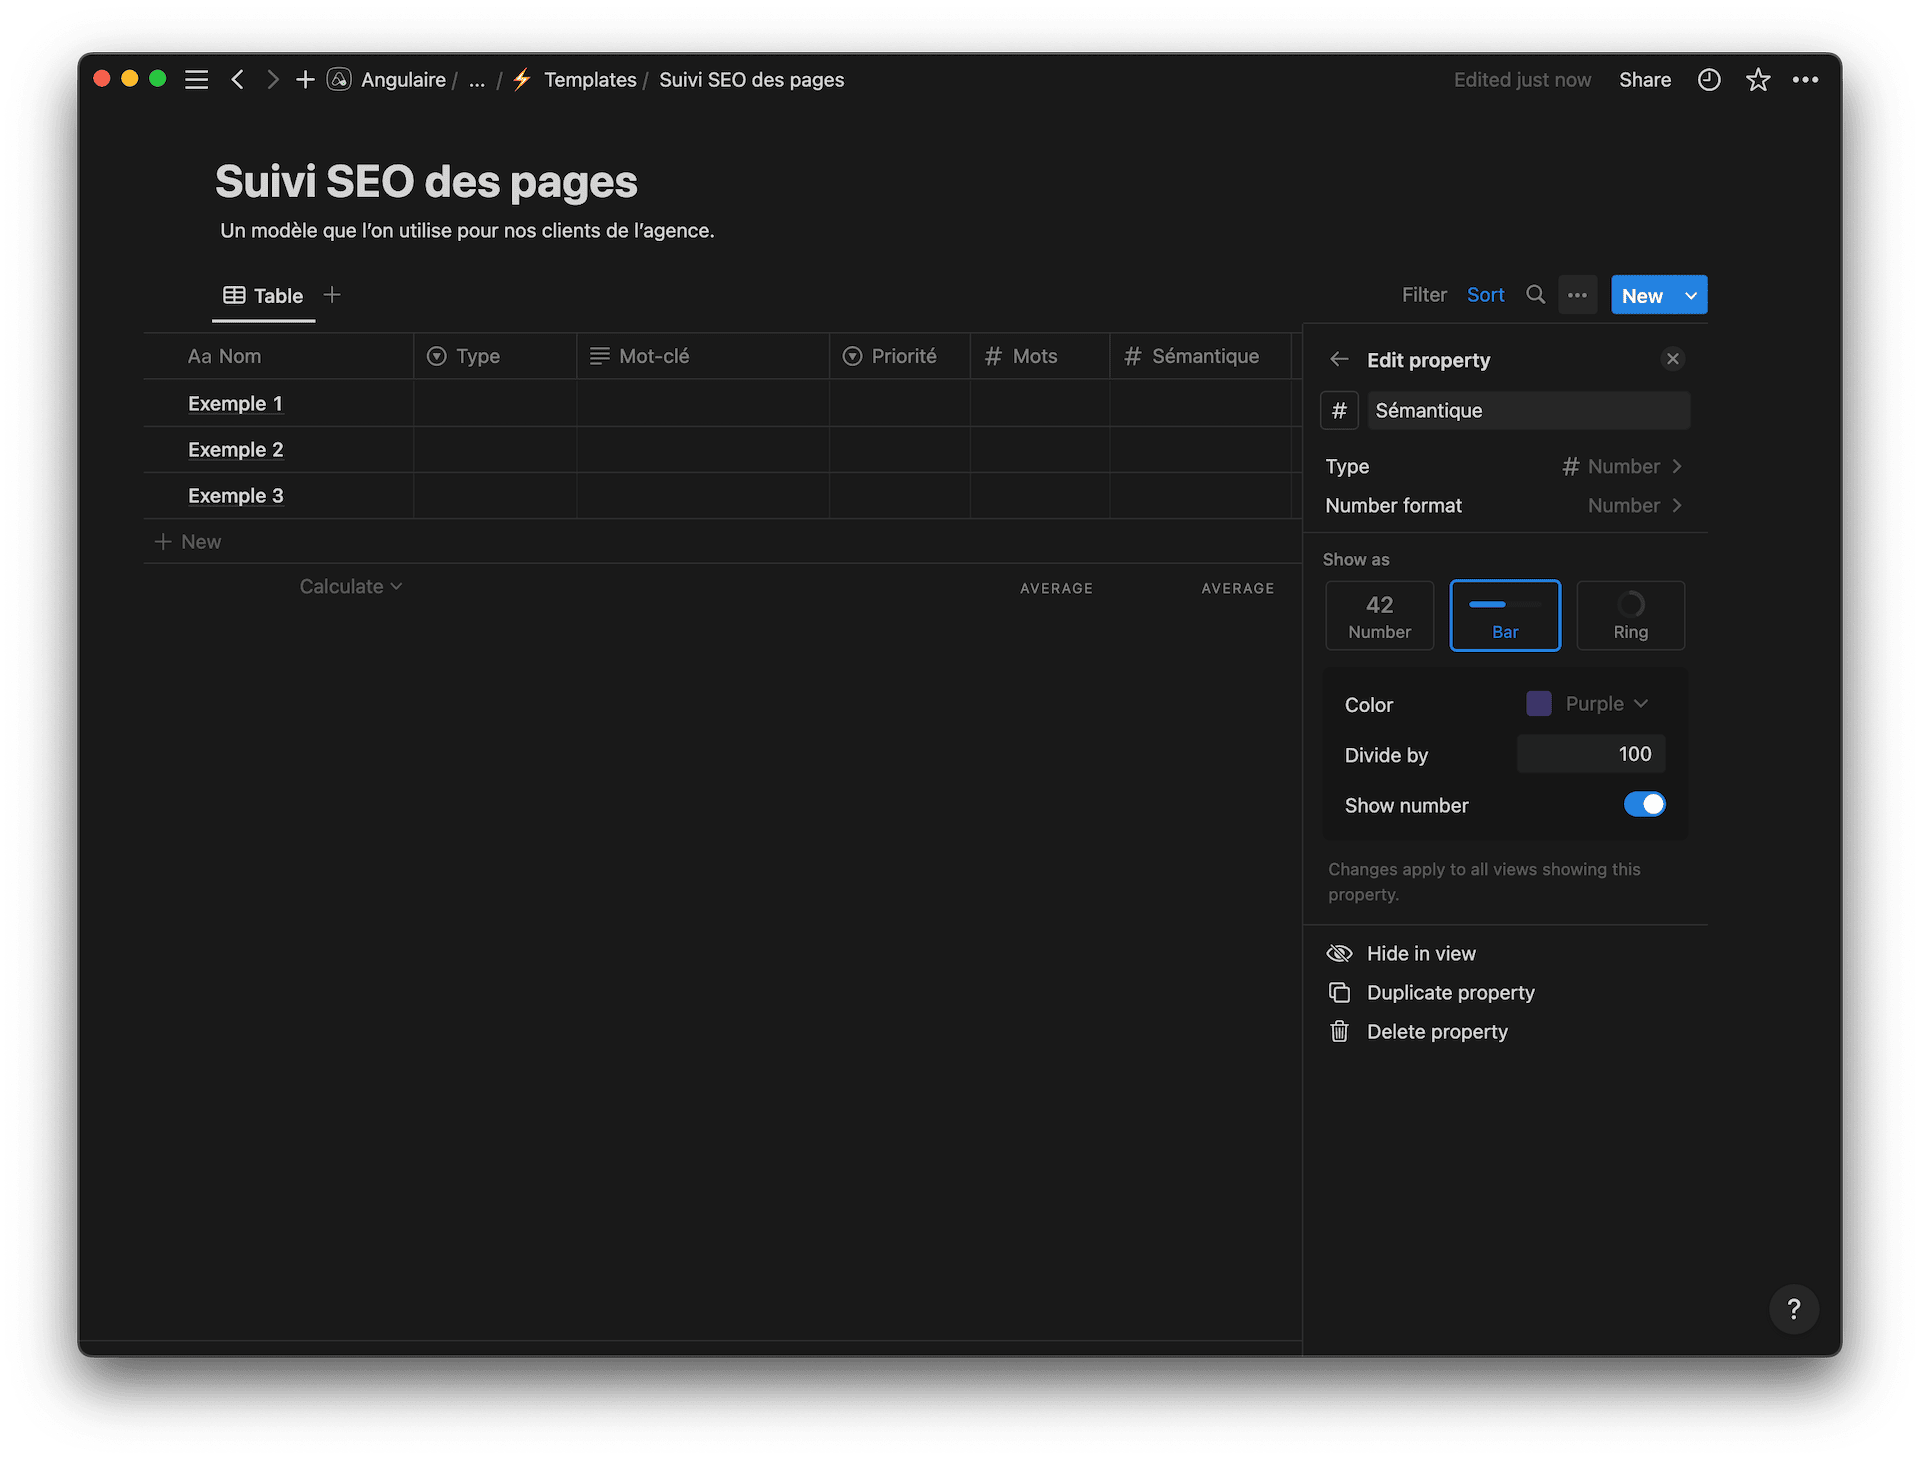
Task: Open the sidebar hamburger menu
Action: 197,80
